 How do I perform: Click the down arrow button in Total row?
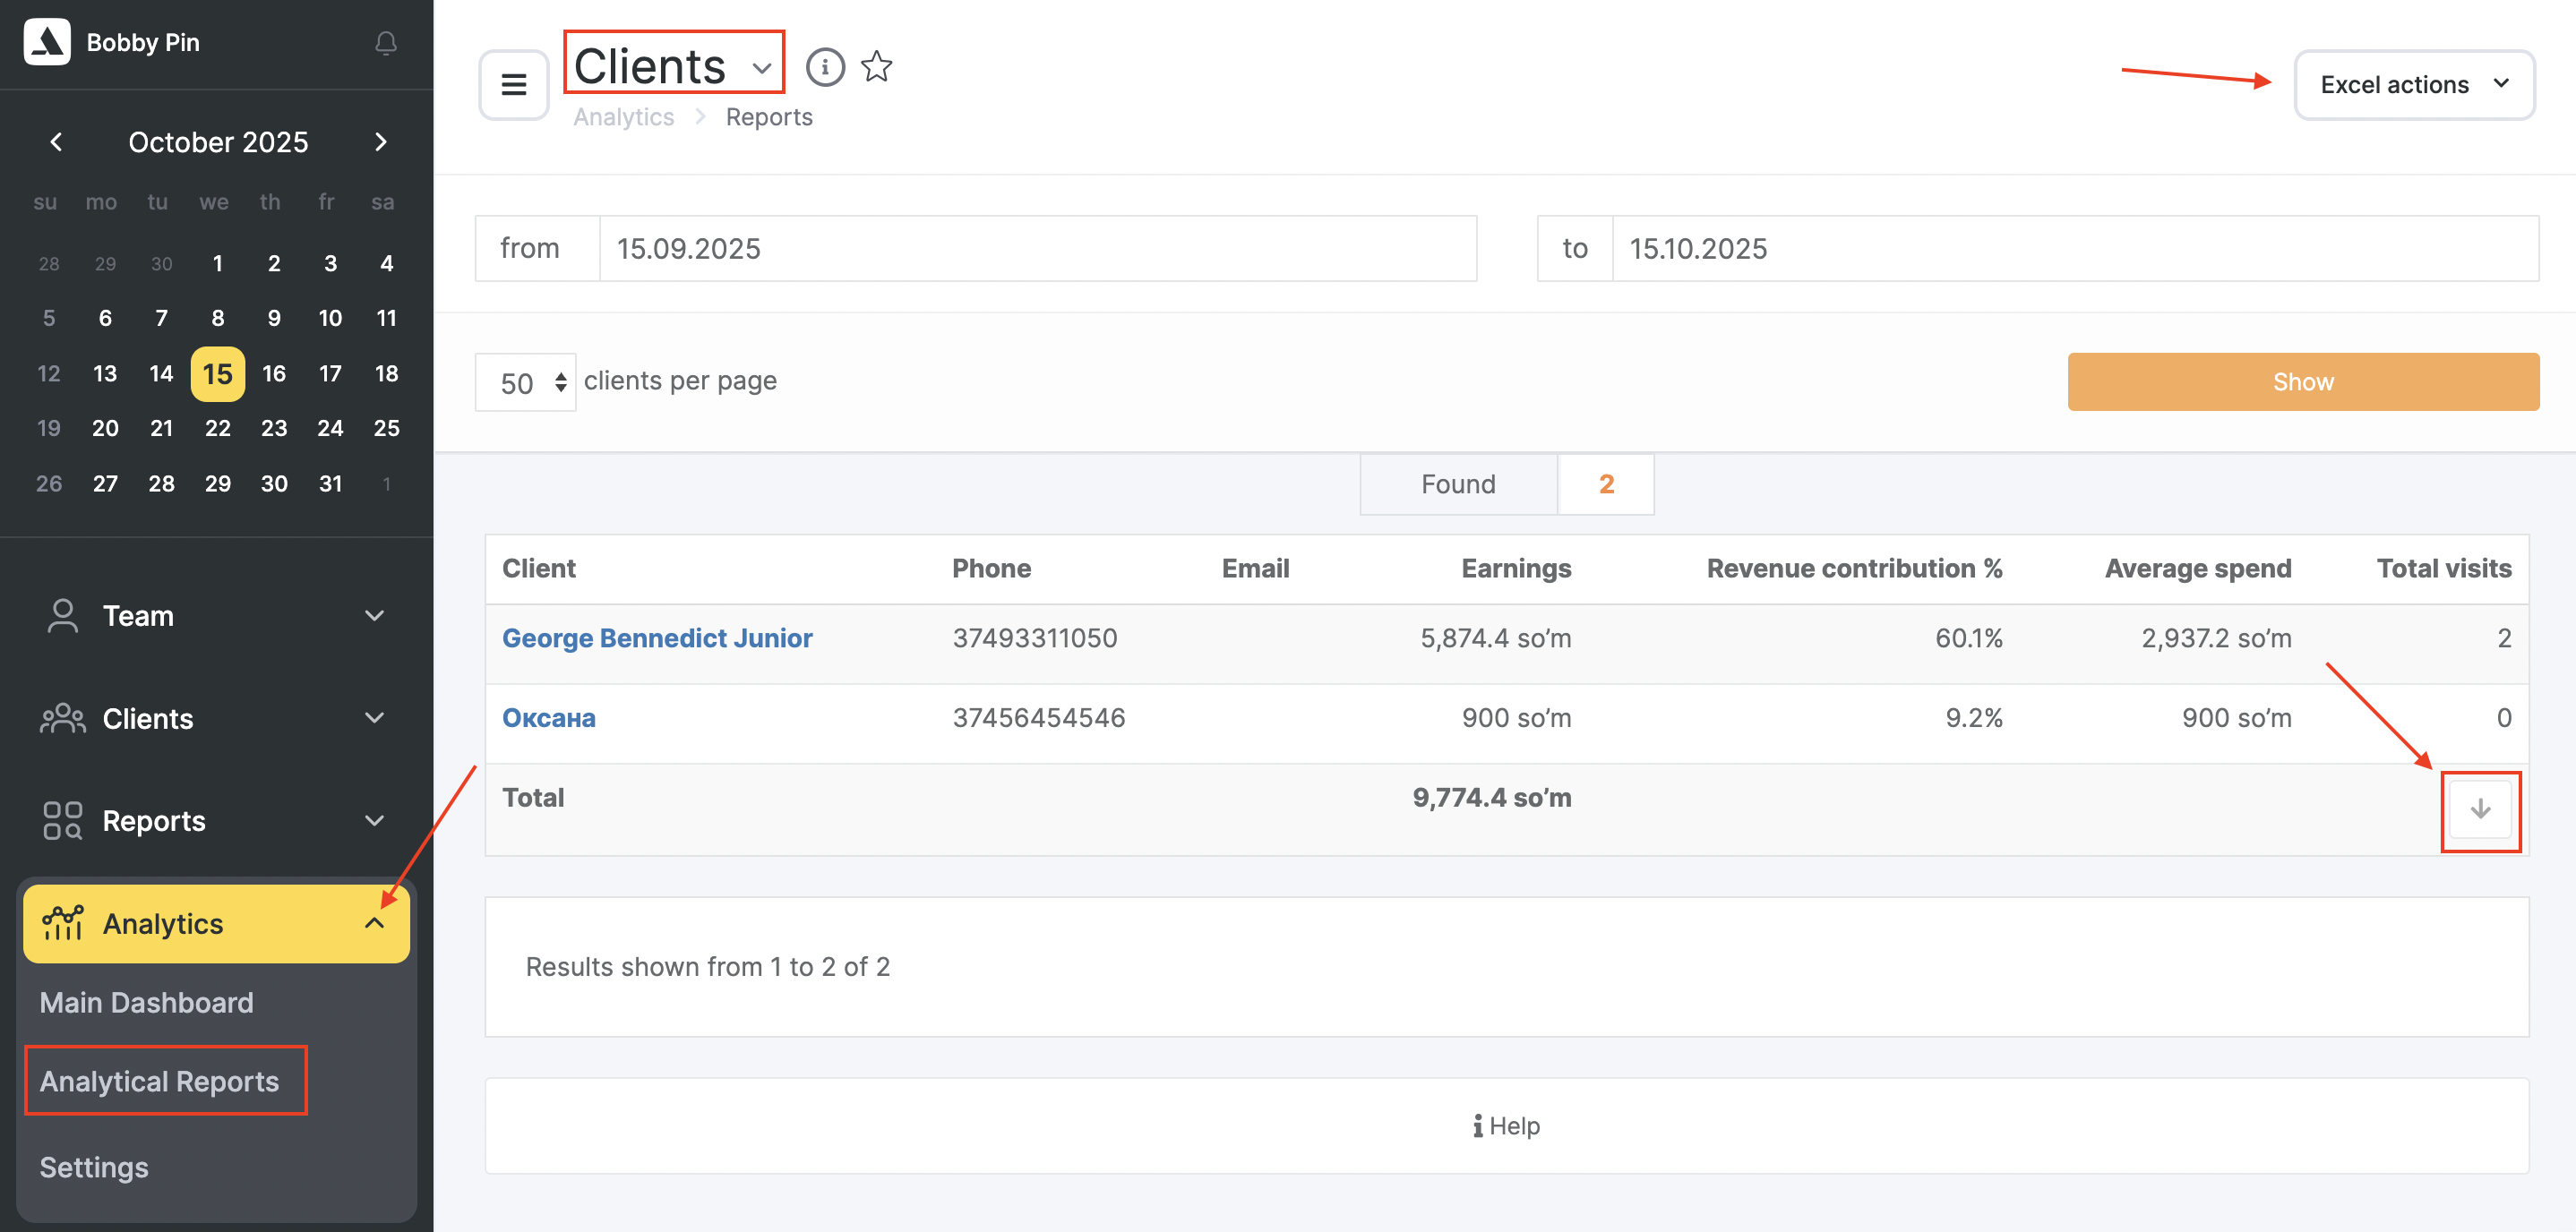(x=2480, y=810)
